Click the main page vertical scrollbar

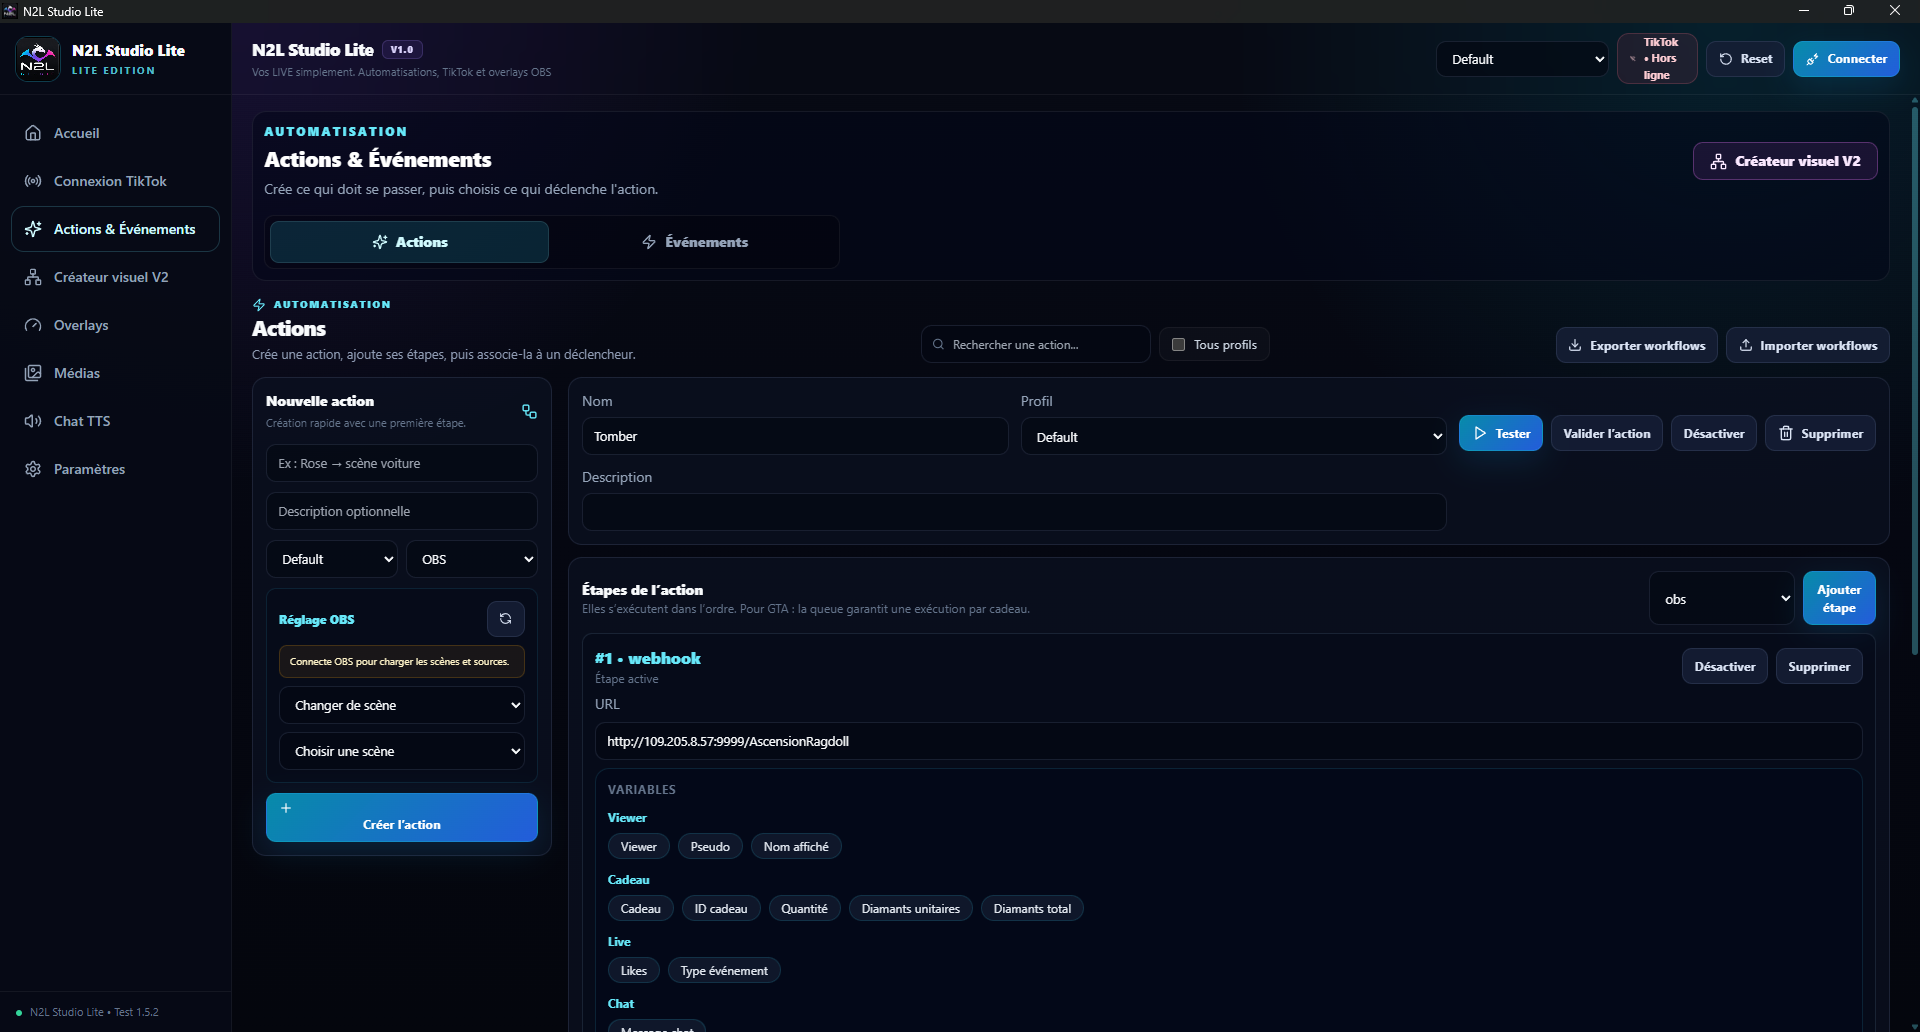pos(1914,380)
